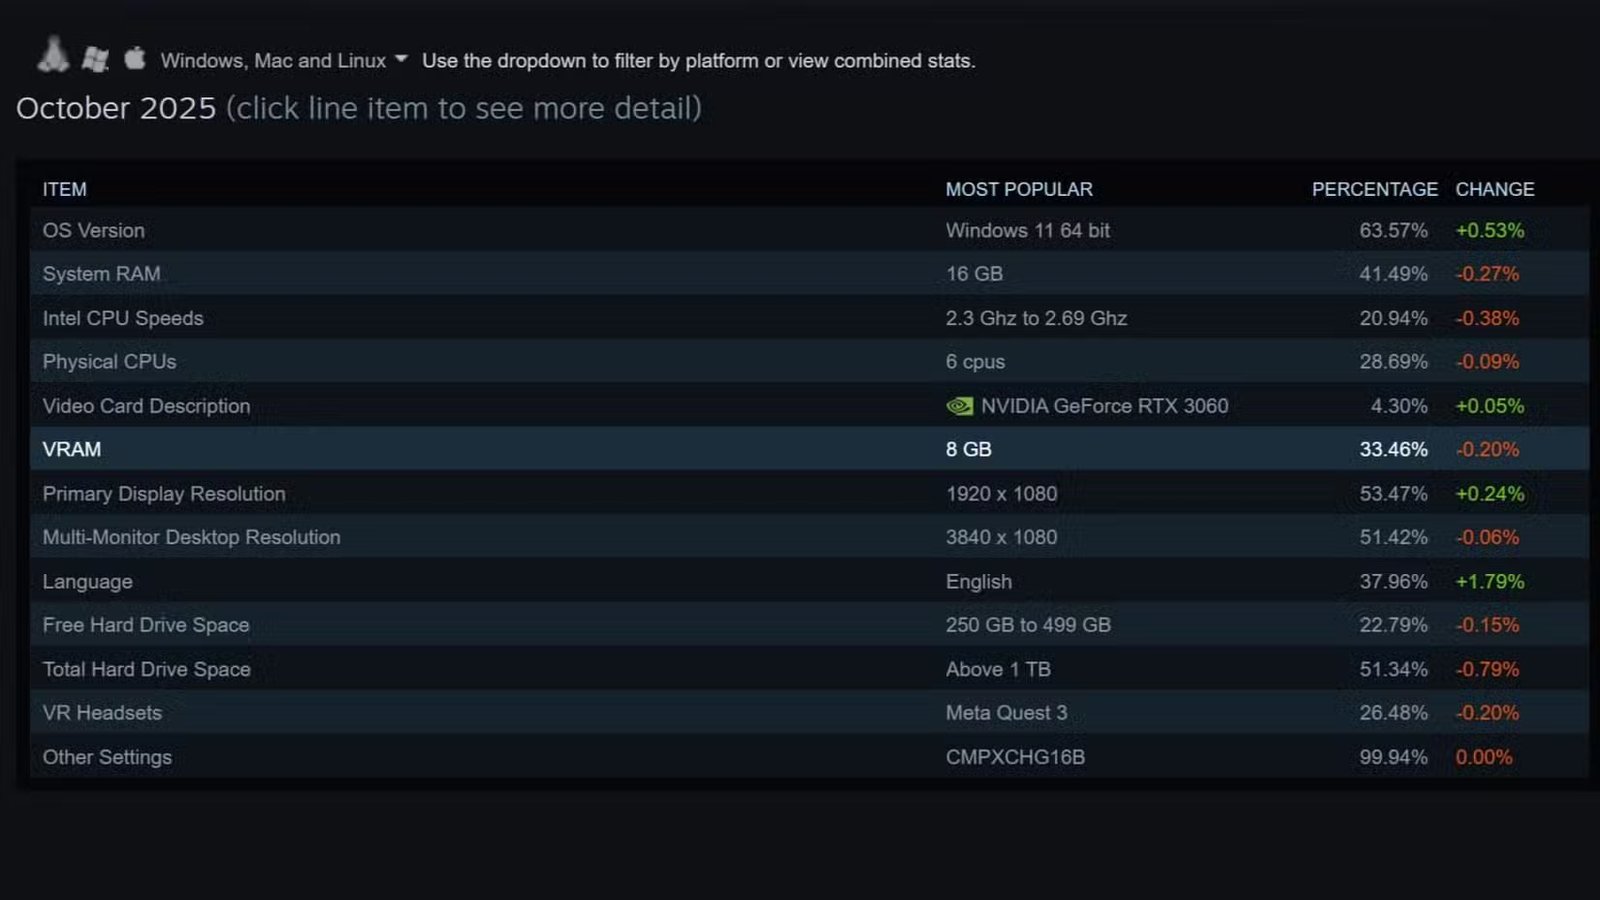Open the platform filter dropdown arrow

(x=400, y=59)
